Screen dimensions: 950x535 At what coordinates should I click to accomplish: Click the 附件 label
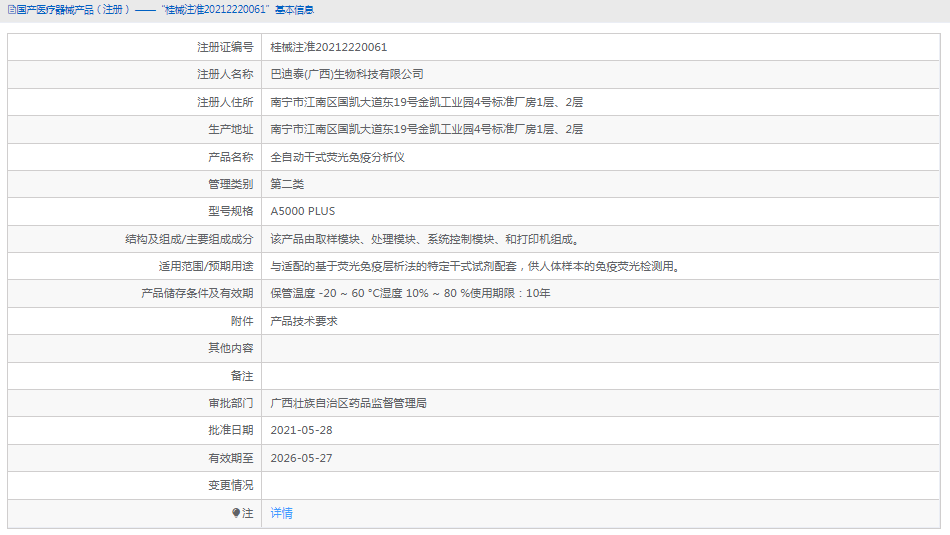242,321
